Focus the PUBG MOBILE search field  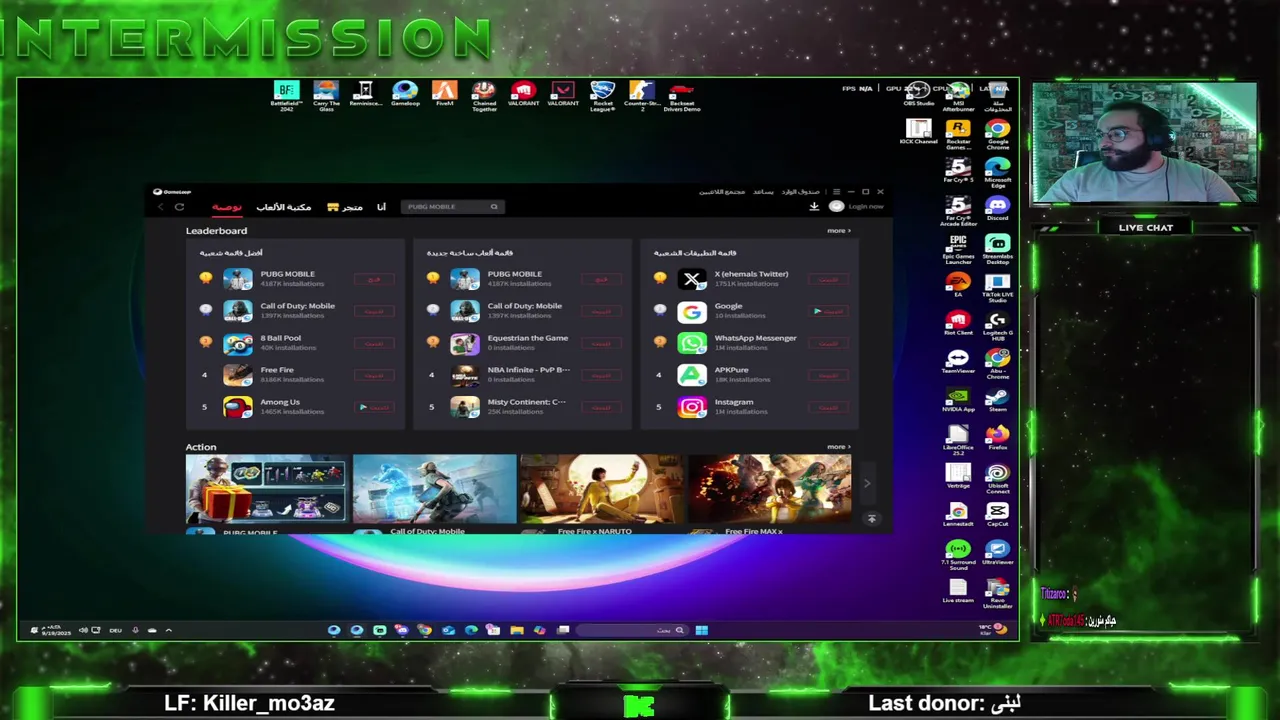(x=452, y=207)
